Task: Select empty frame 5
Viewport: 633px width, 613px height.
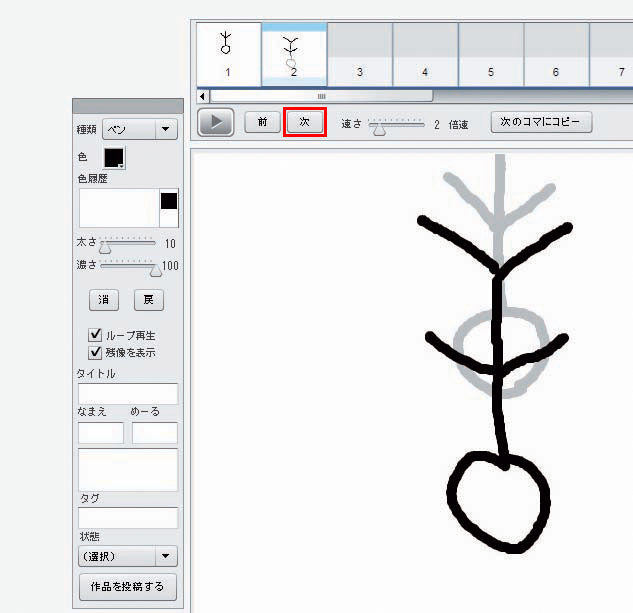Action: click(491, 54)
